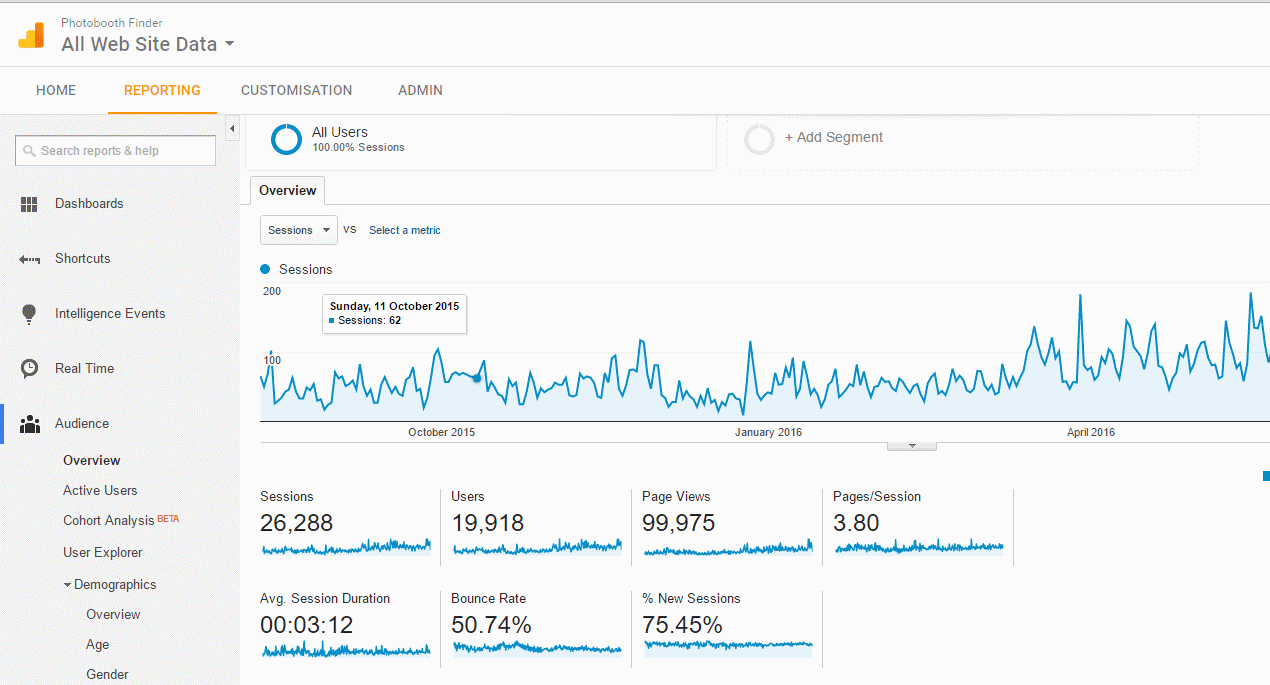Open the CUSTOMISATION tab
This screenshot has width=1270, height=685.
coord(297,90)
